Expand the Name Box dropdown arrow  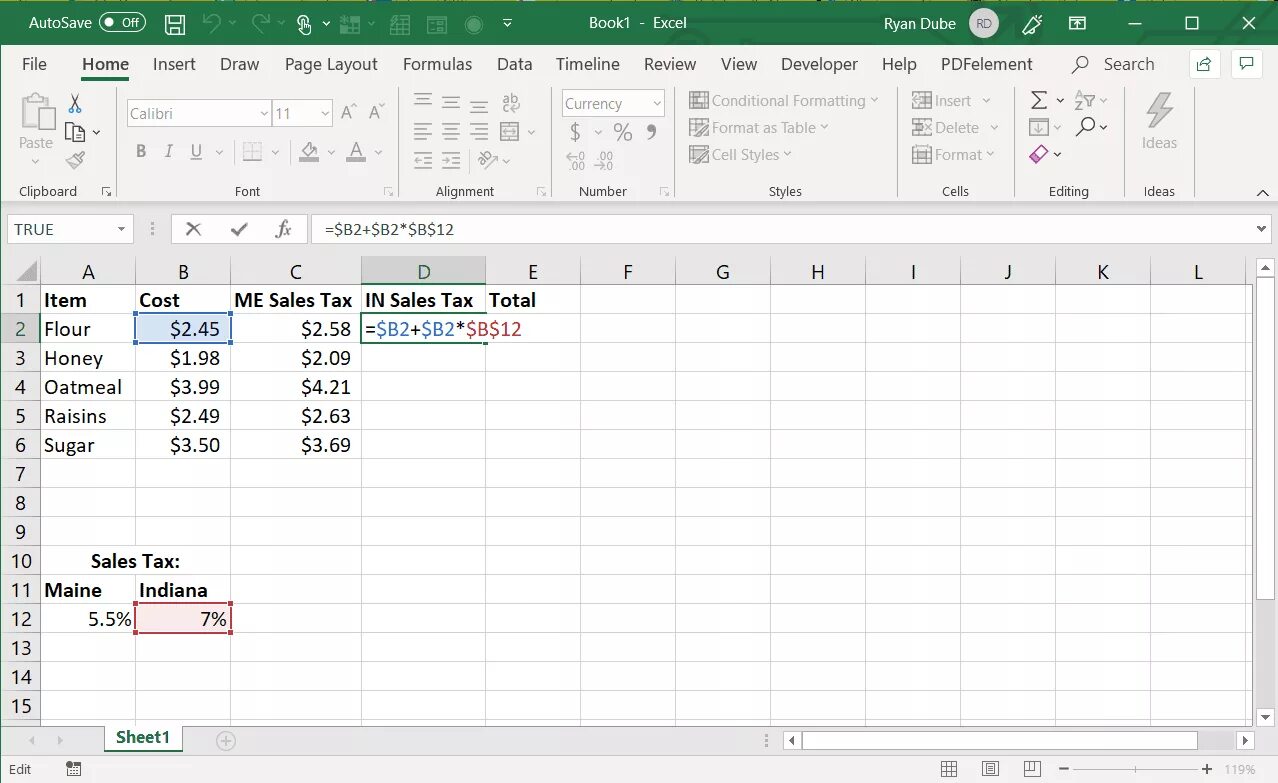pyautogui.click(x=121, y=229)
